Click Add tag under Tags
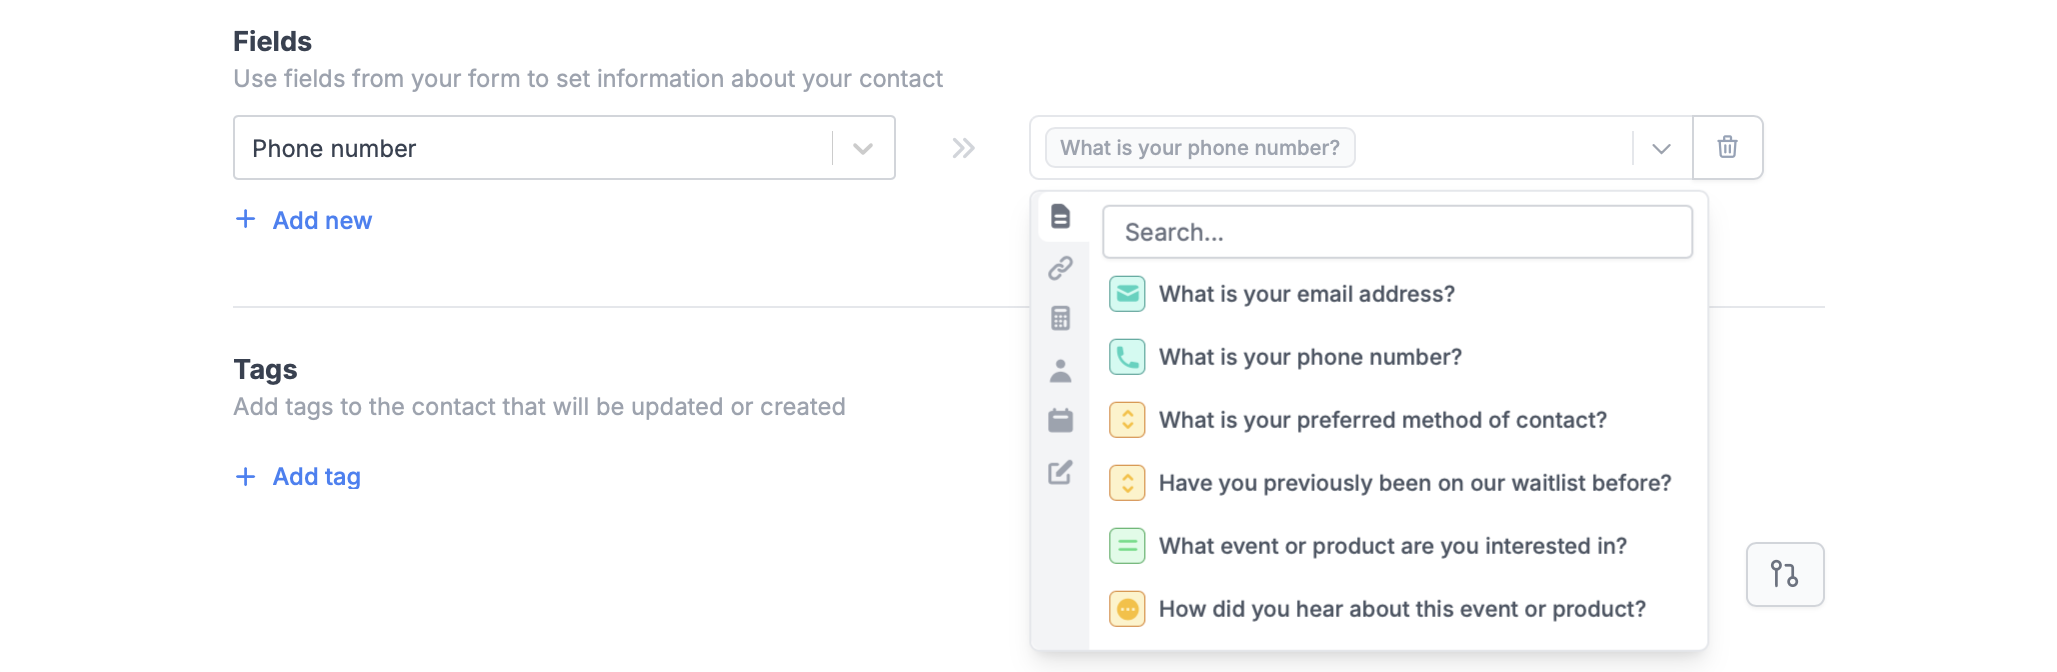The height and width of the screenshot is (672, 2057). coord(297,476)
